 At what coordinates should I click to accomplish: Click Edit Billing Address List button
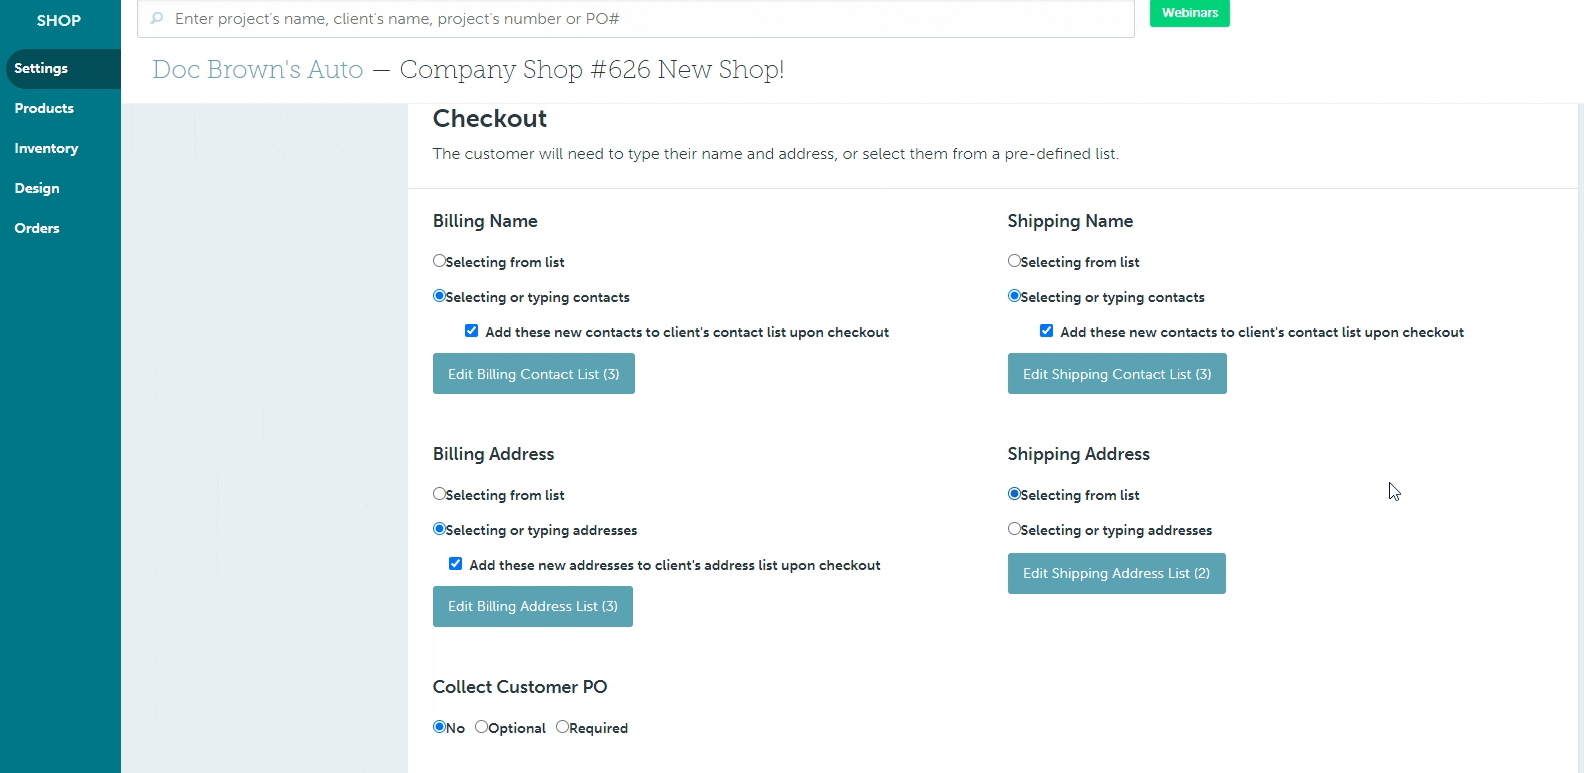coord(532,606)
